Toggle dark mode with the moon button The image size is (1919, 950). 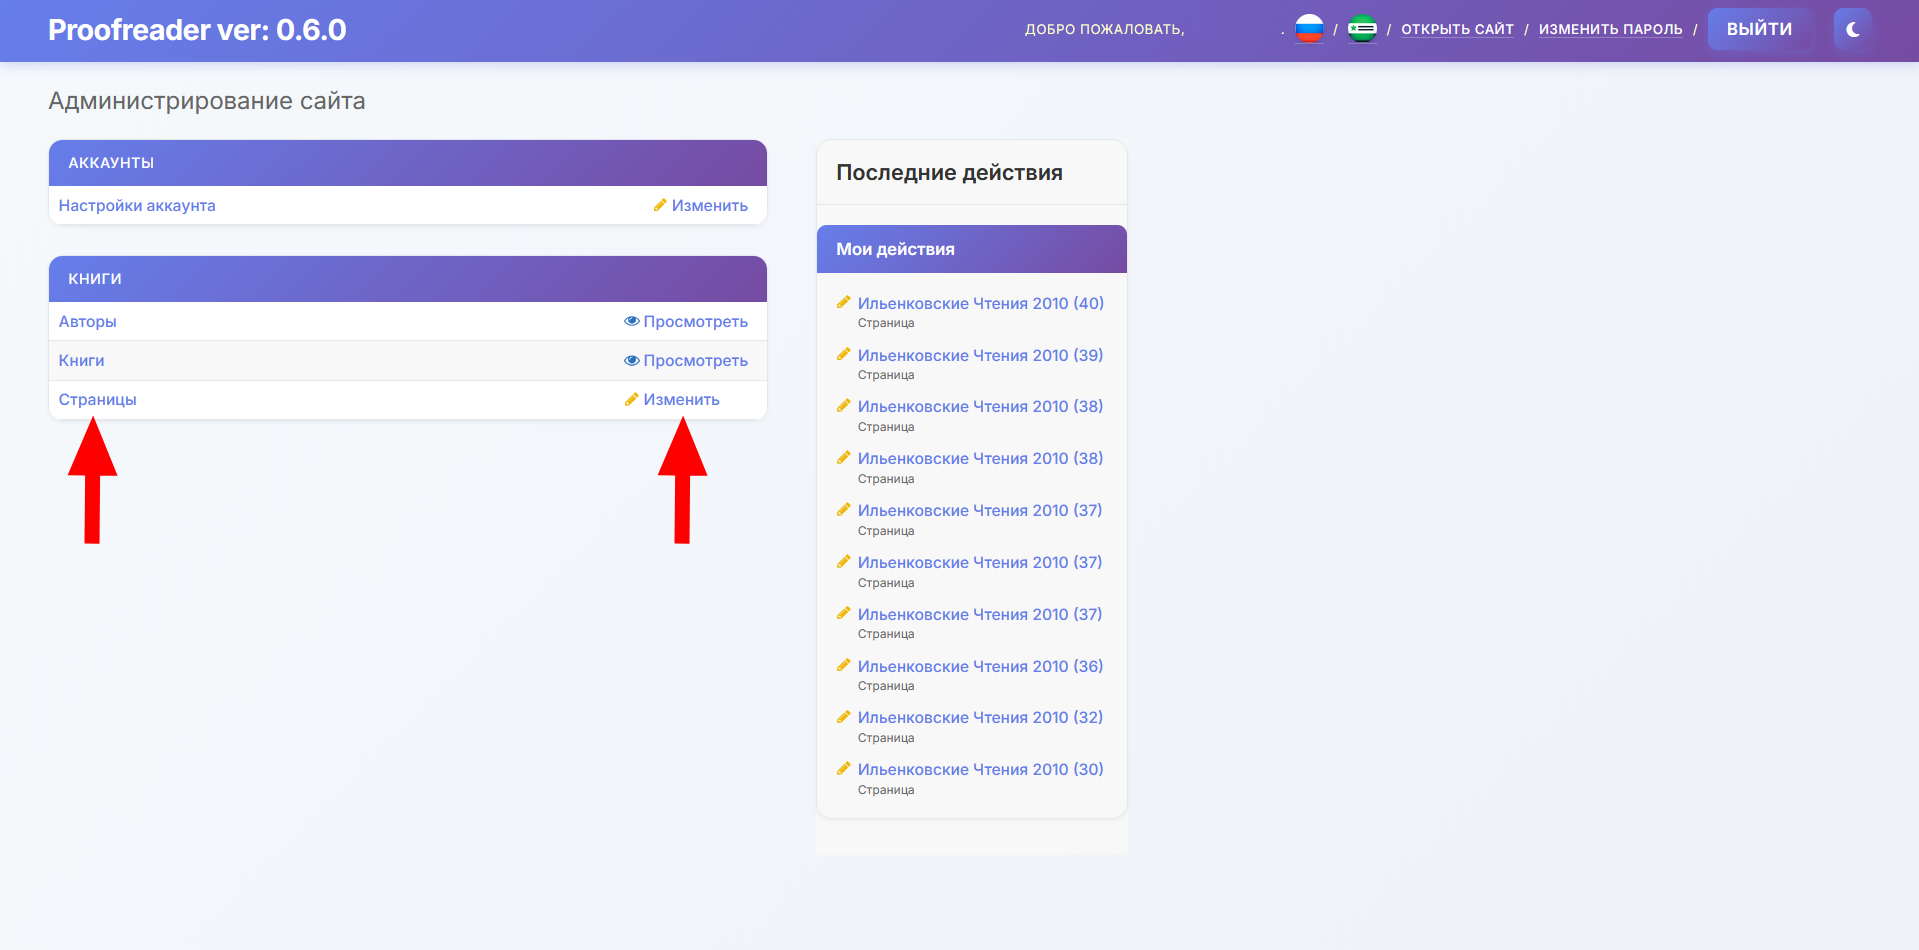click(1852, 29)
